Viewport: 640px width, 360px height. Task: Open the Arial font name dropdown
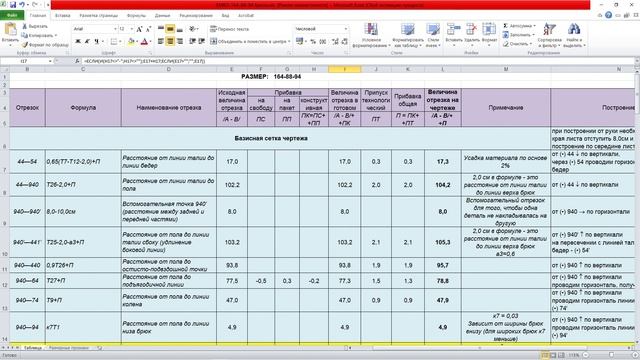pos(115,29)
